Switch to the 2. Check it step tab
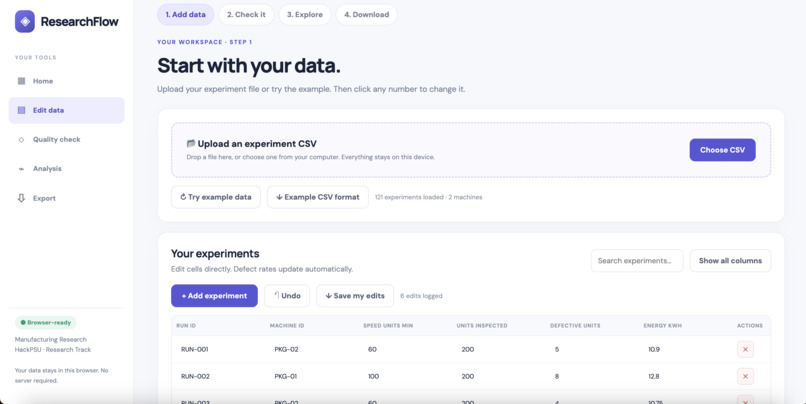Viewport: 806px width, 404px height. click(x=246, y=14)
